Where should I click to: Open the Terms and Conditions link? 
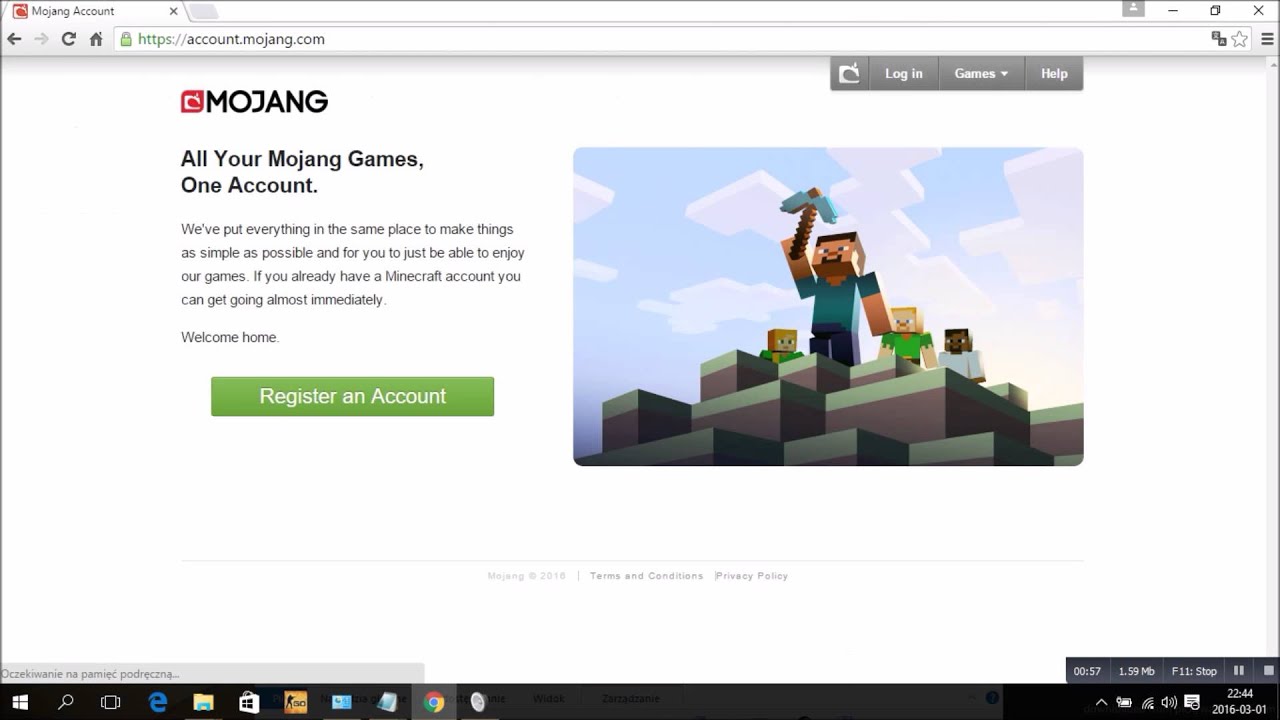[x=646, y=576]
